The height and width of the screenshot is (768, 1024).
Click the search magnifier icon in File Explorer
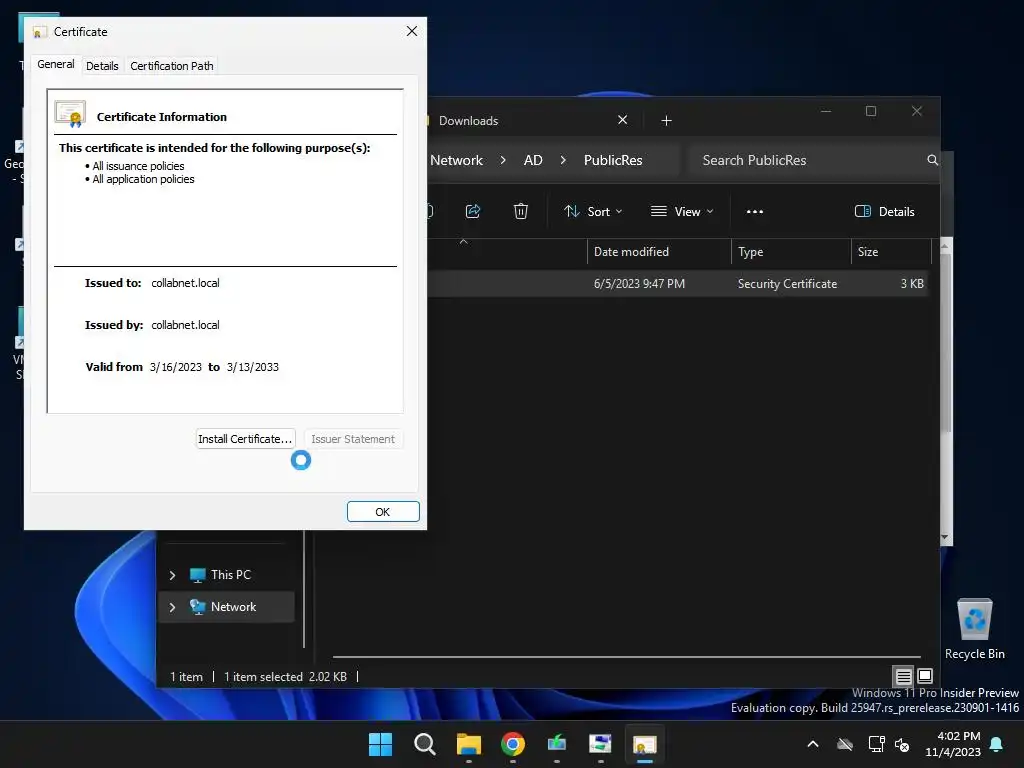933,160
